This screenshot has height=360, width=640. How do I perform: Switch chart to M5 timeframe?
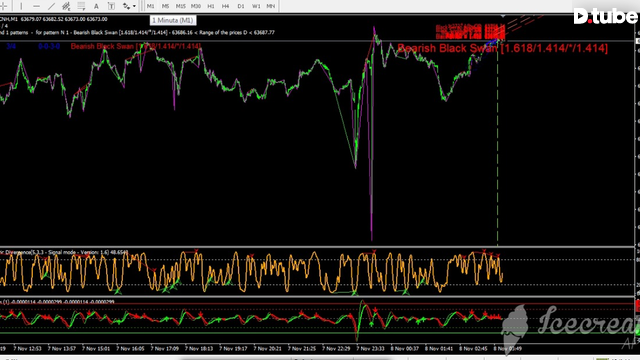[165, 6]
